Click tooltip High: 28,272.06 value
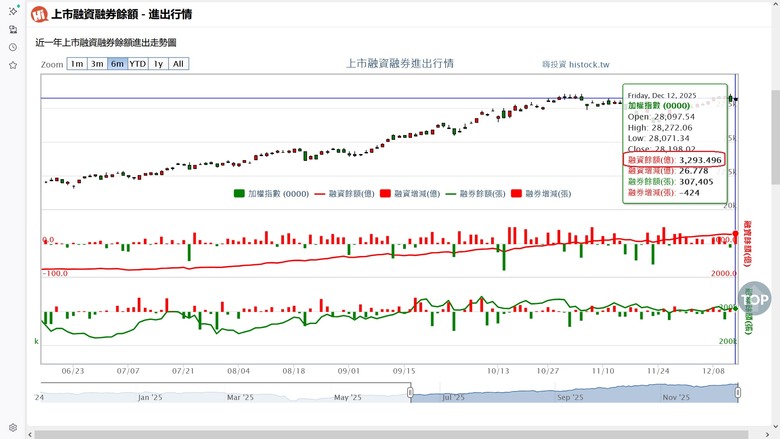The height and width of the screenshot is (439, 780). click(x=660, y=128)
